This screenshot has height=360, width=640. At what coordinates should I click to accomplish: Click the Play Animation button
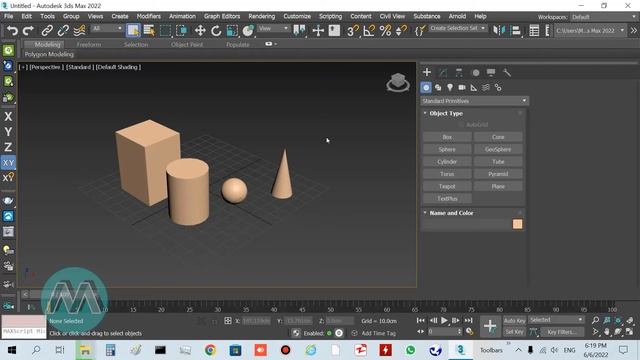point(444,320)
